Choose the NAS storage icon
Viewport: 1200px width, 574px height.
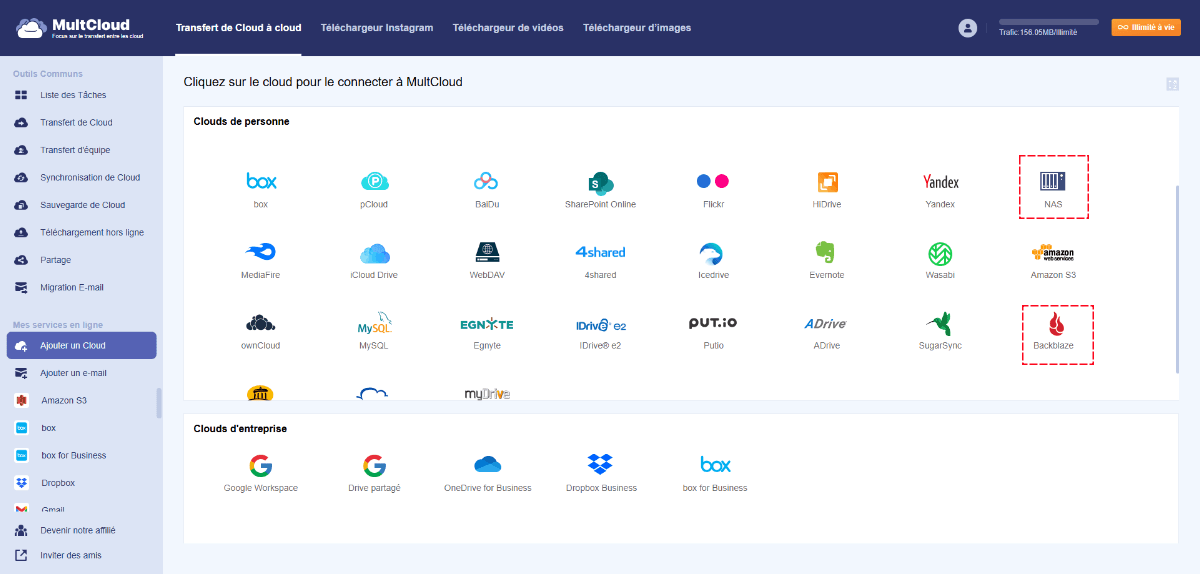(1052, 182)
